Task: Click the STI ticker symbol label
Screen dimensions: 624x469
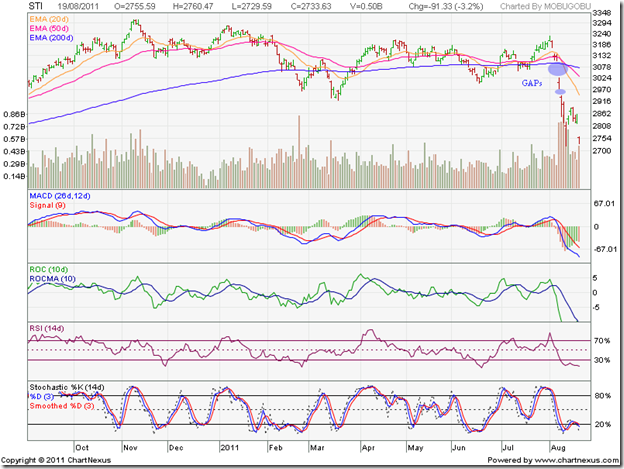Action: [35, 6]
